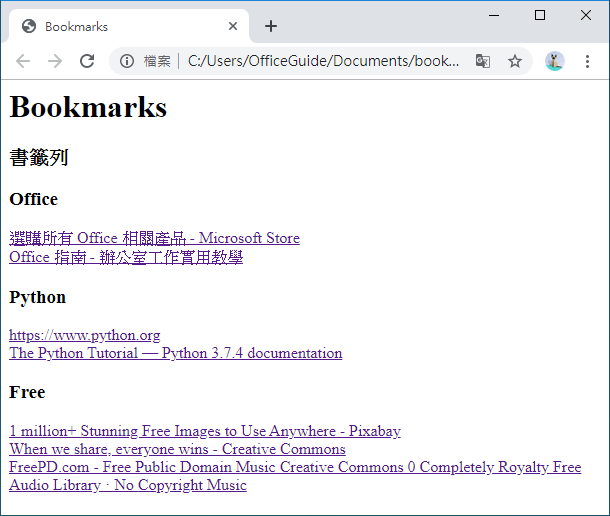Image resolution: width=610 pixels, height=516 pixels.
Task: View site information icon in address bar
Action: [127, 61]
